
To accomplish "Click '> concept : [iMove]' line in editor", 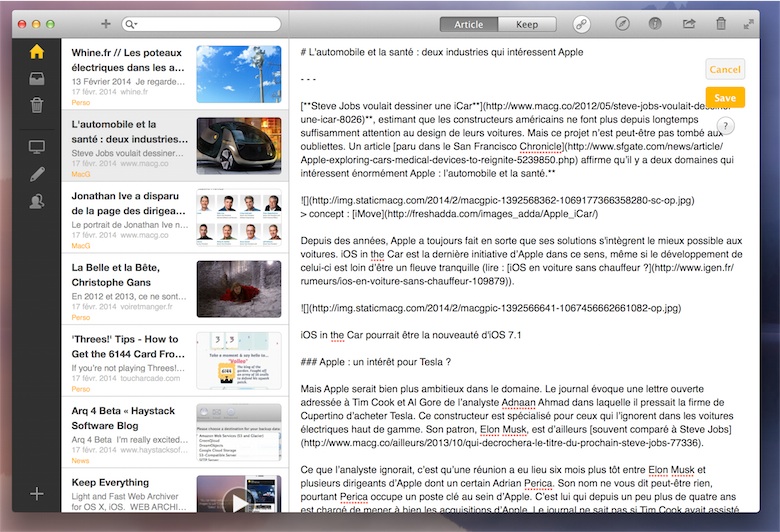I will [449, 214].
